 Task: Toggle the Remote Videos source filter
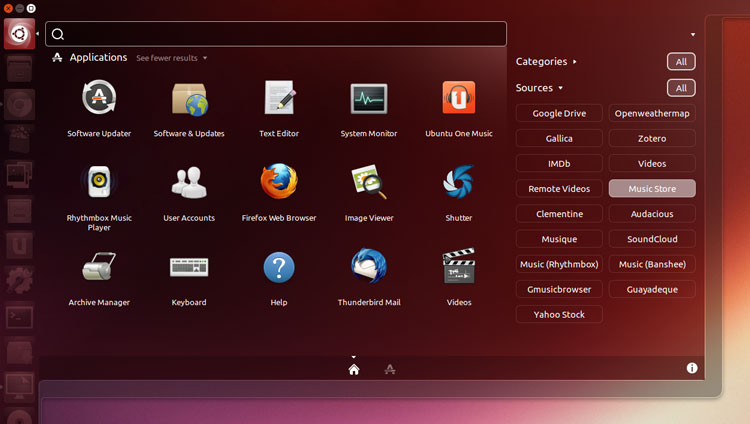coord(559,189)
